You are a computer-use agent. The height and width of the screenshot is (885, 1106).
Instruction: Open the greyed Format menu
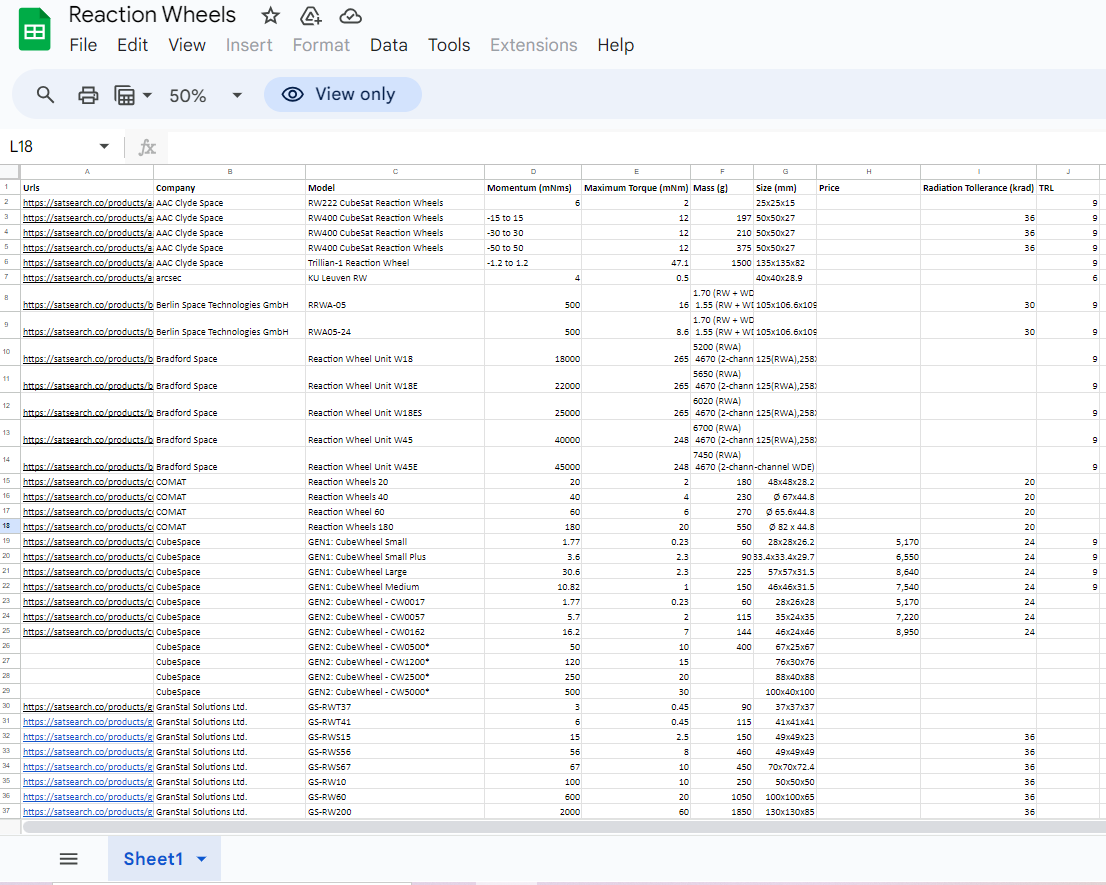click(321, 45)
